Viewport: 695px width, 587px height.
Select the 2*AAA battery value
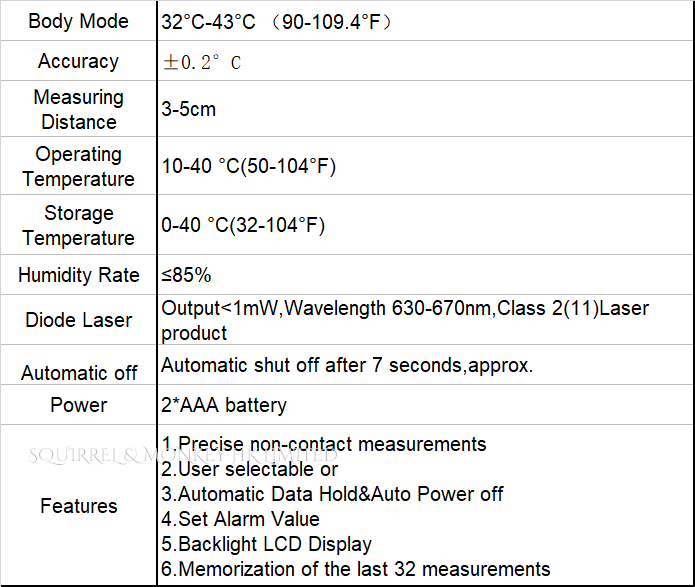click(224, 405)
